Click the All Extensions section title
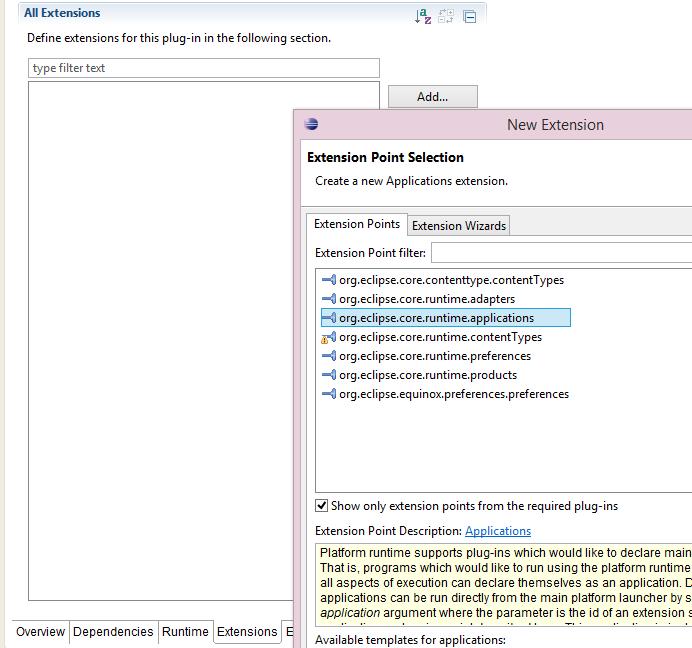The image size is (692, 648). (62, 13)
